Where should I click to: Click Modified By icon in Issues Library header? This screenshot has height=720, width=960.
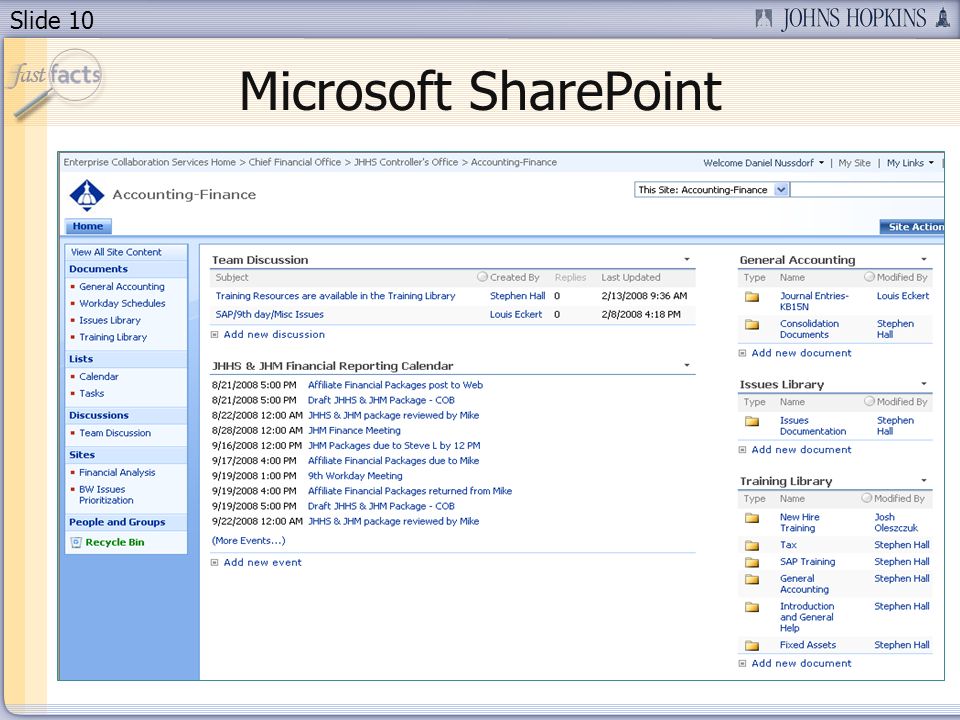pos(869,402)
